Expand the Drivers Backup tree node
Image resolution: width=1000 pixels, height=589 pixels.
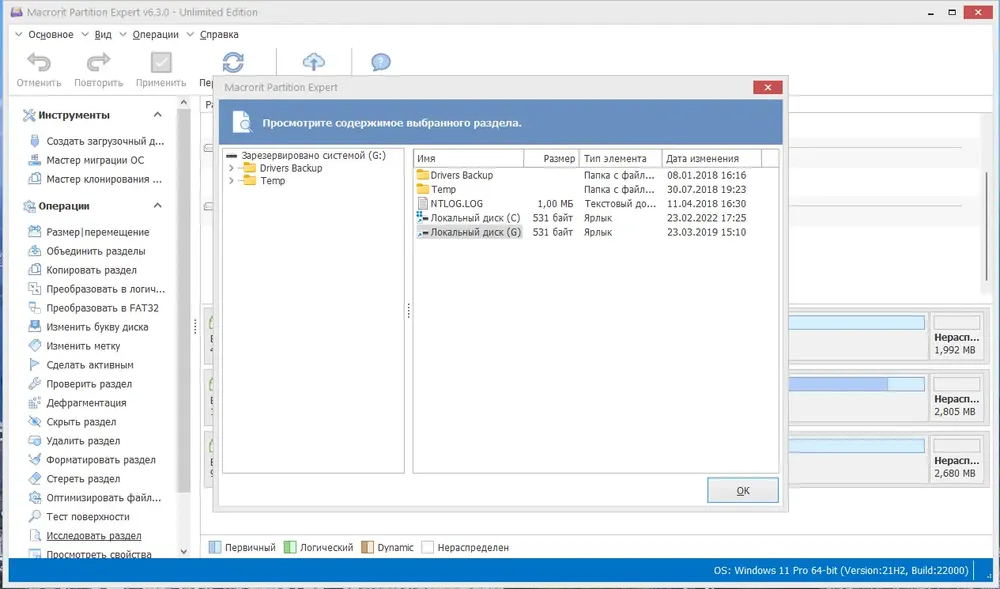coord(231,168)
